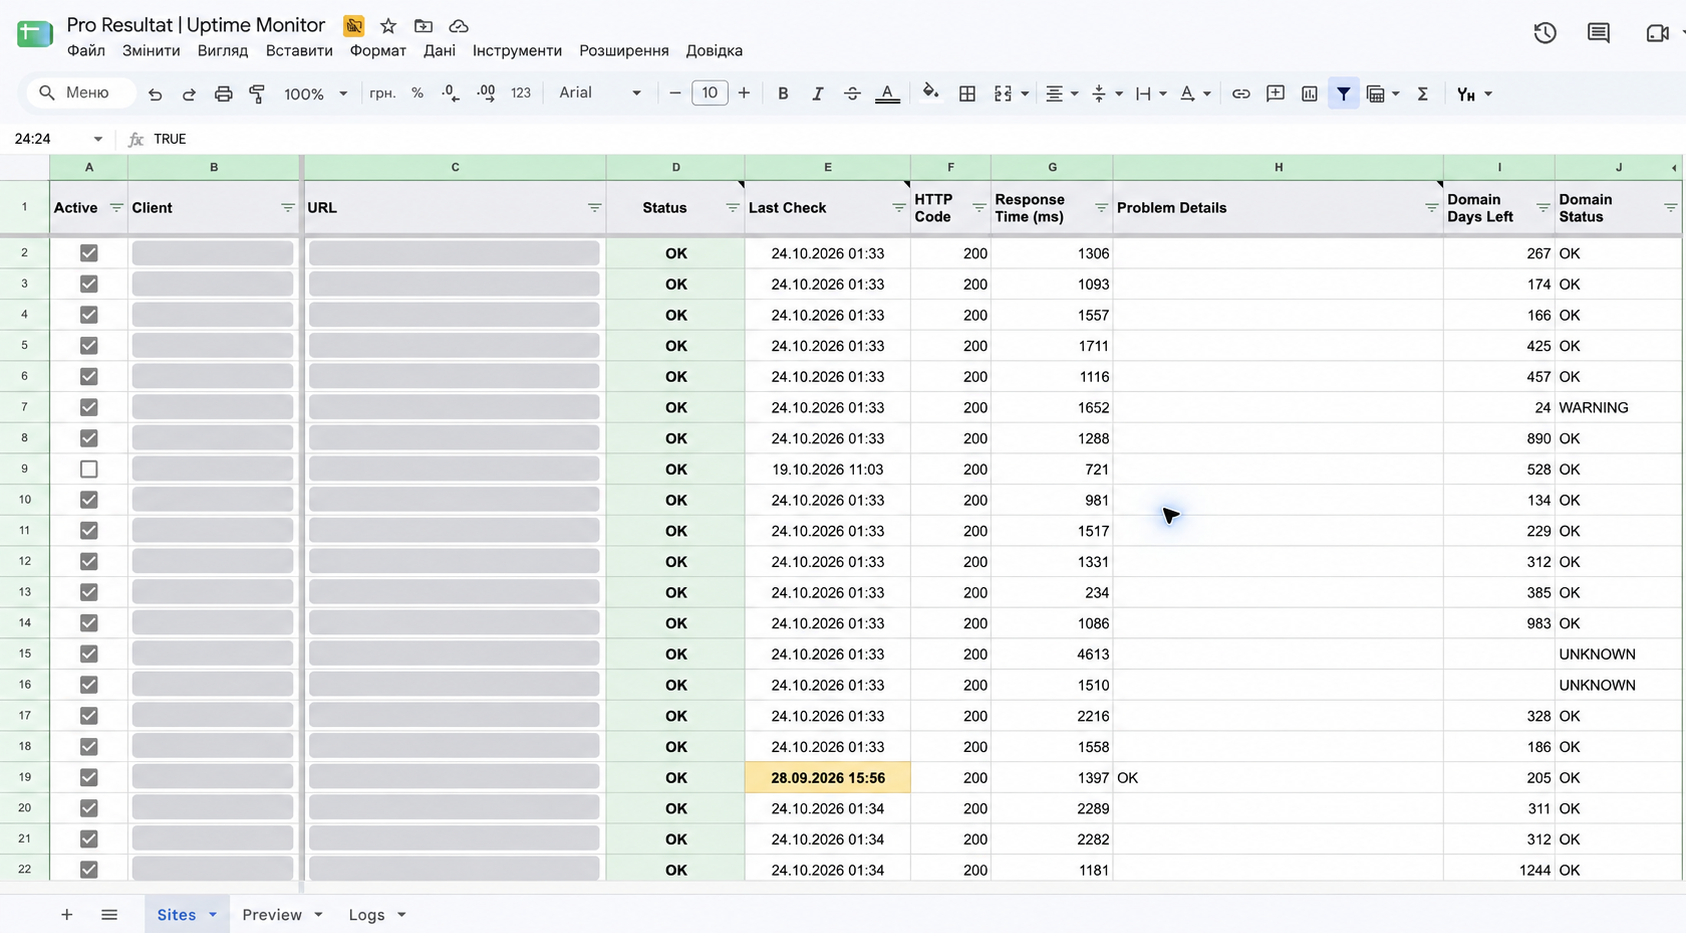Show the all sheets list
The image size is (1686, 933).
(x=110, y=915)
